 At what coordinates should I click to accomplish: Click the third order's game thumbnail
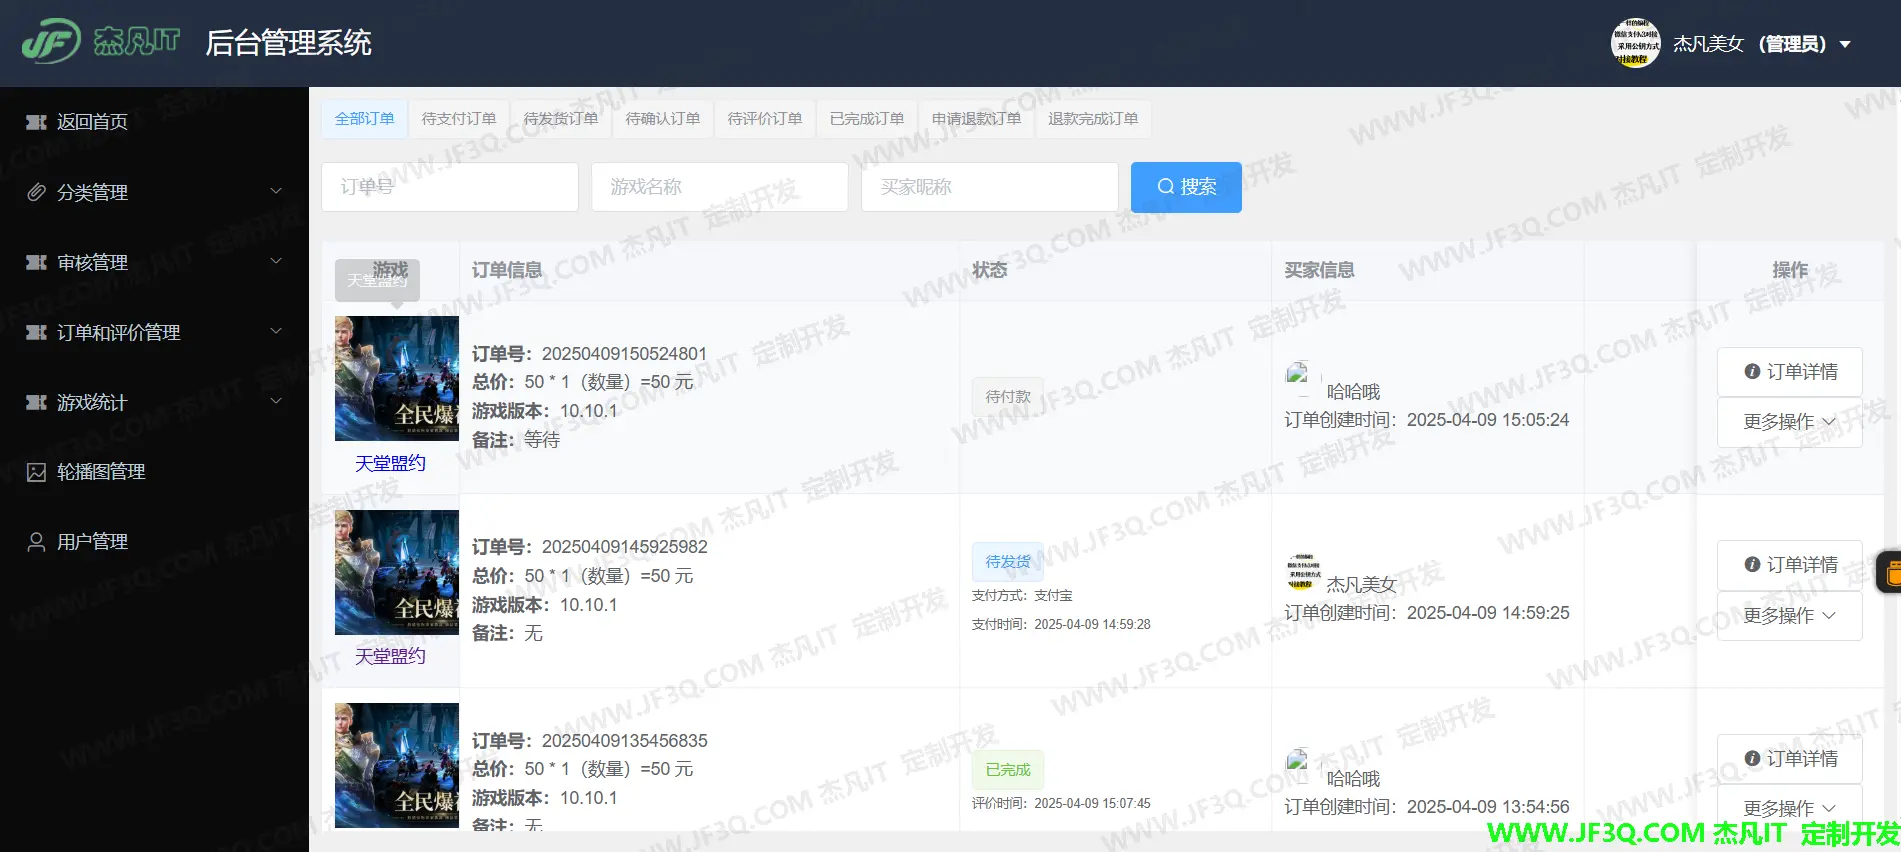coord(396,765)
